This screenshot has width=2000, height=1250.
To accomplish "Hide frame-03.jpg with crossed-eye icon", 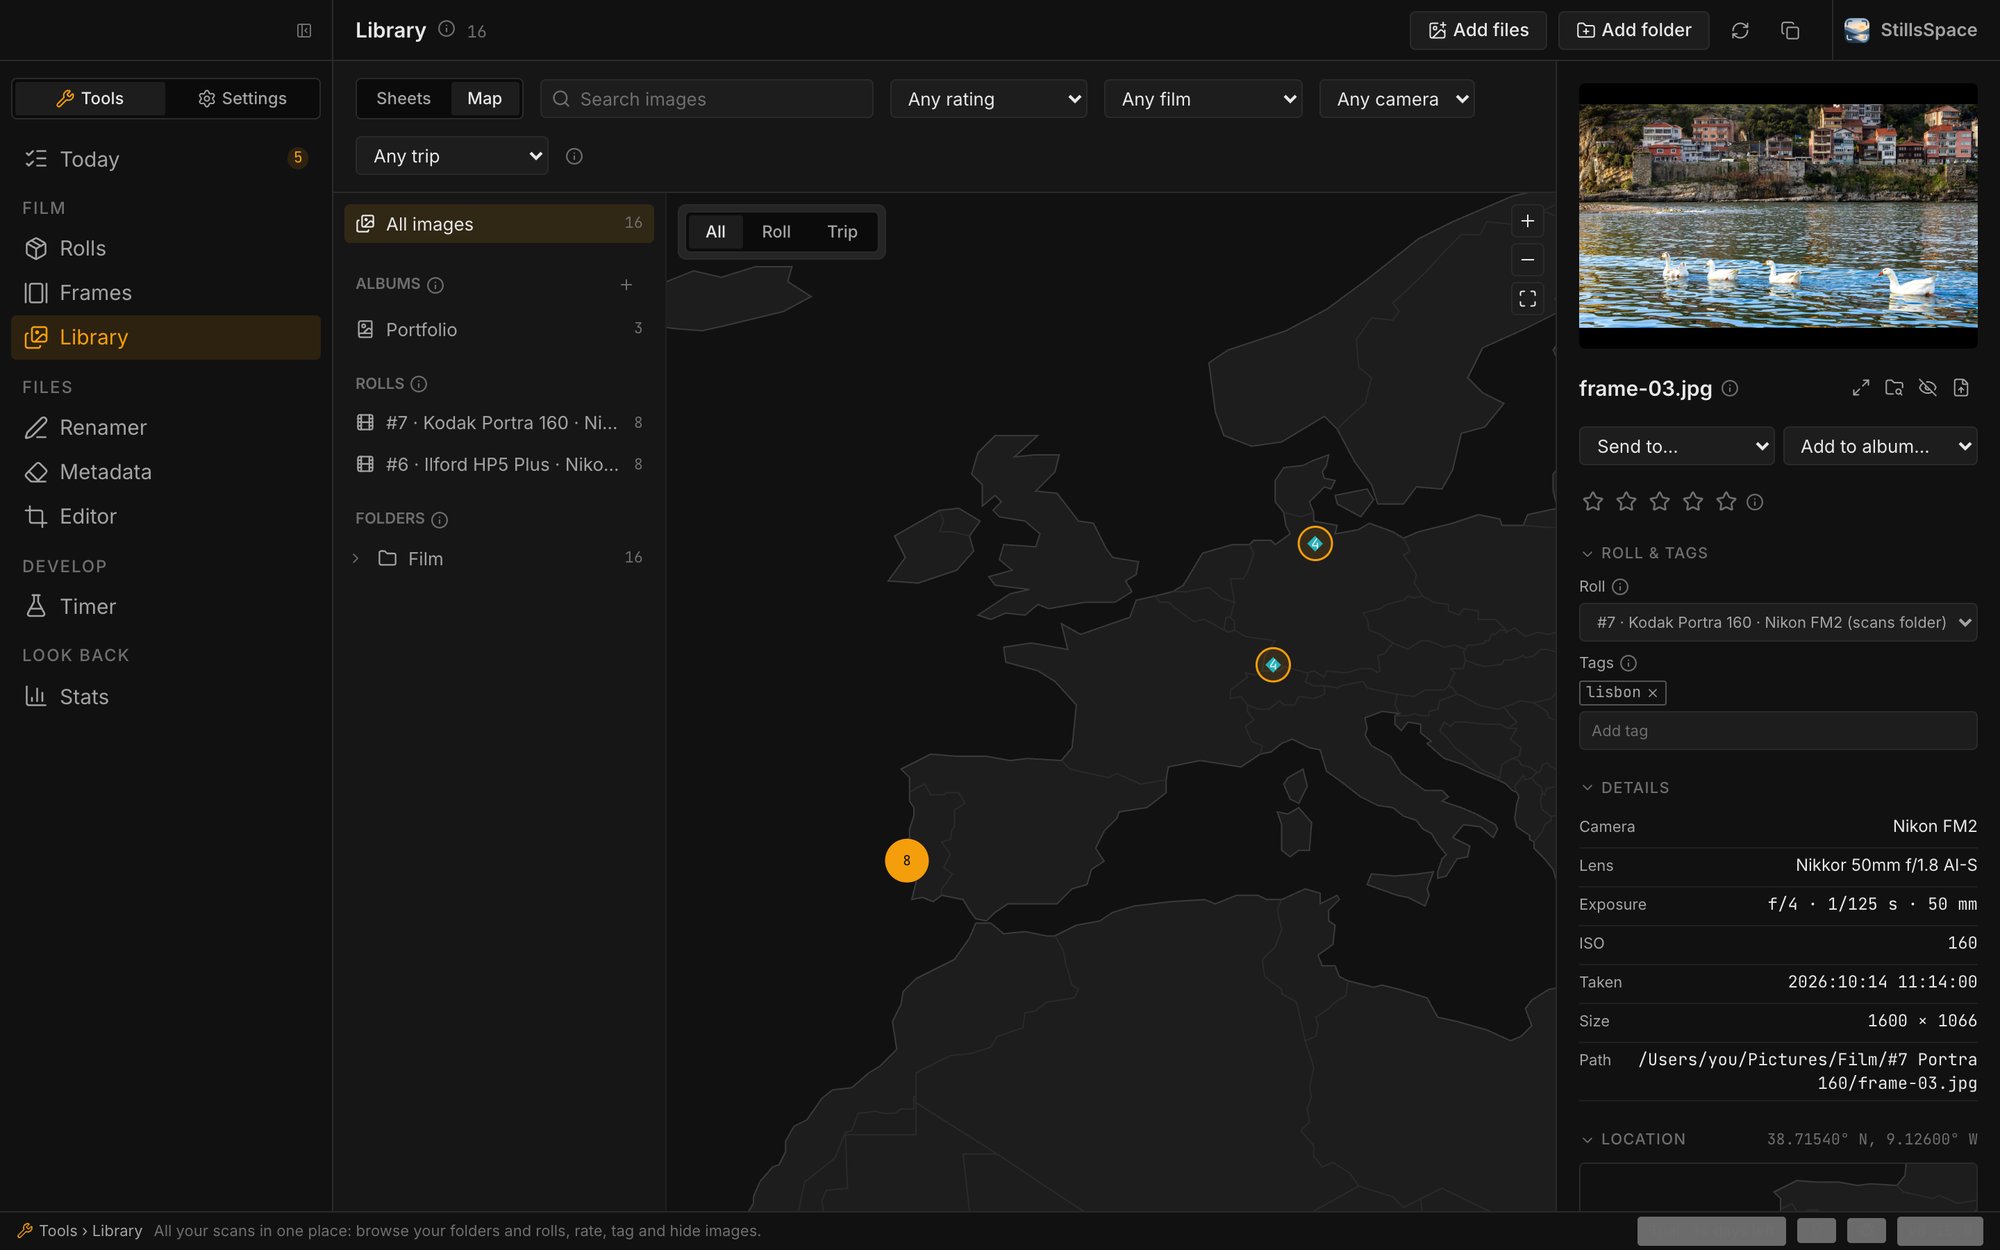I will tap(1927, 388).
